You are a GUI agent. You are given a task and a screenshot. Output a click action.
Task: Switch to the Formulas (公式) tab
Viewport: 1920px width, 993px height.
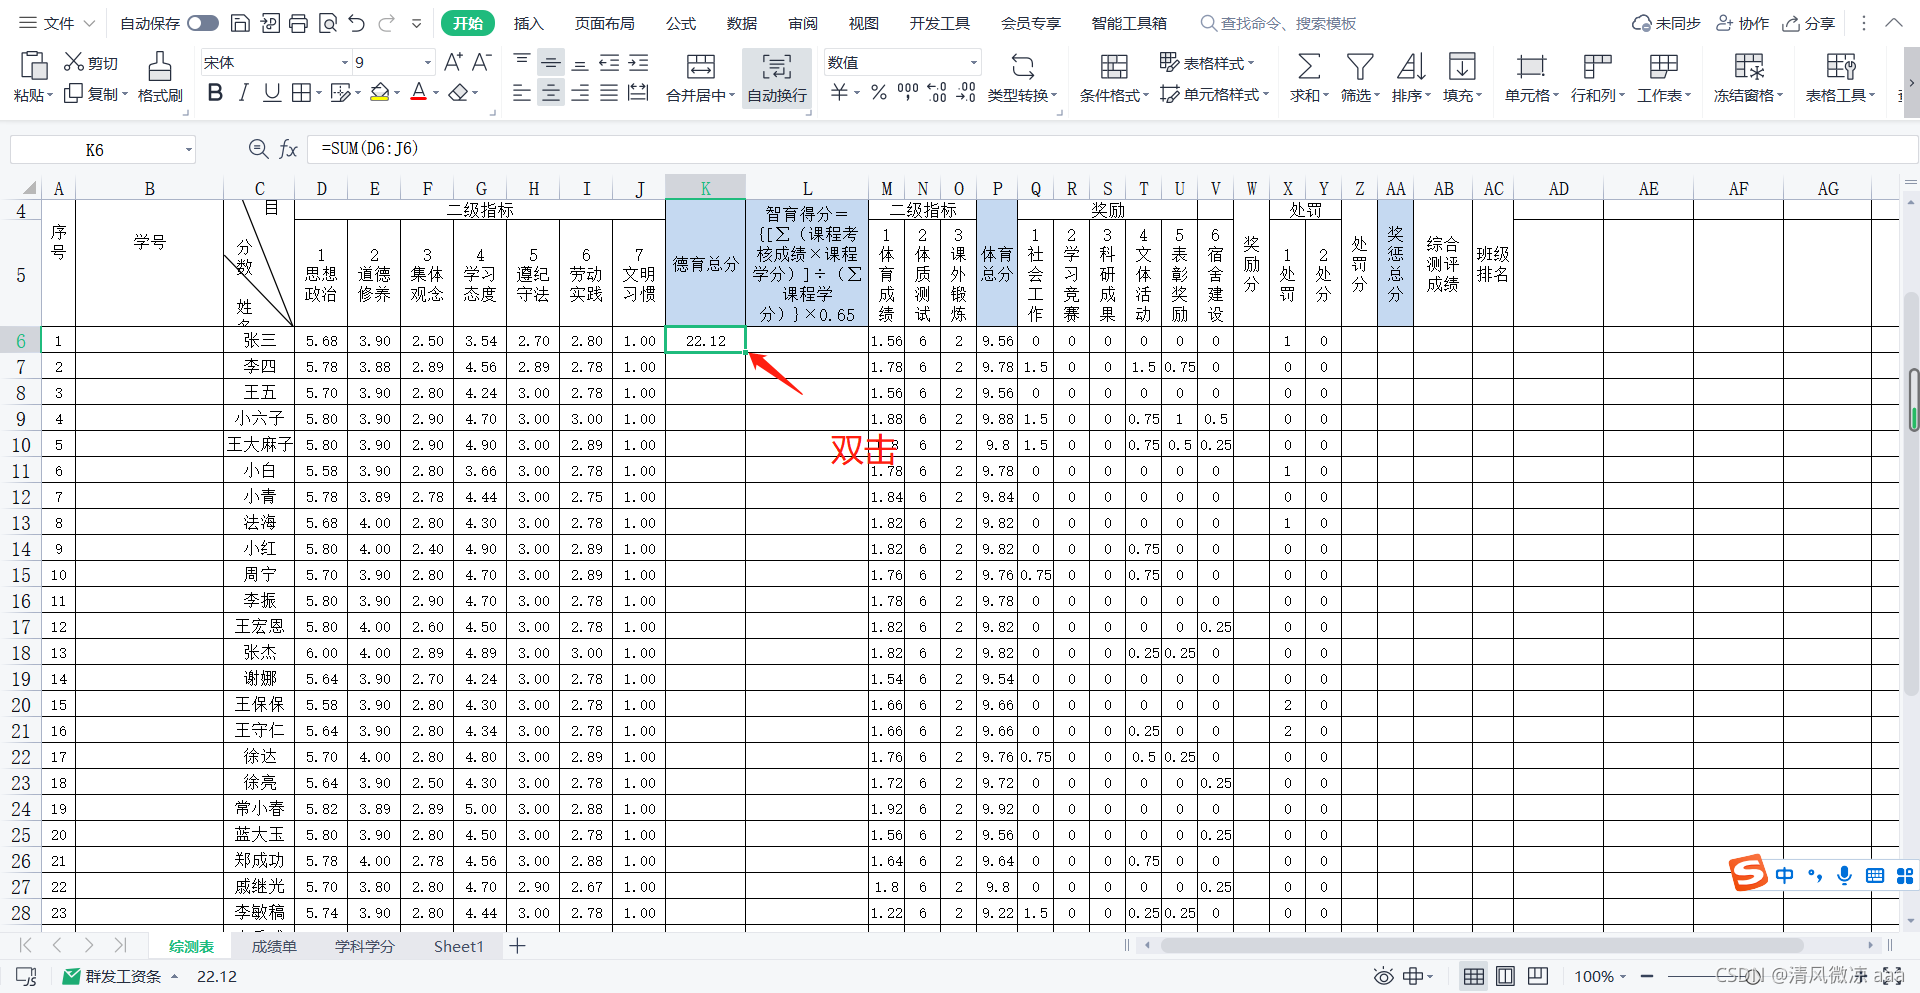coord(681,23)
